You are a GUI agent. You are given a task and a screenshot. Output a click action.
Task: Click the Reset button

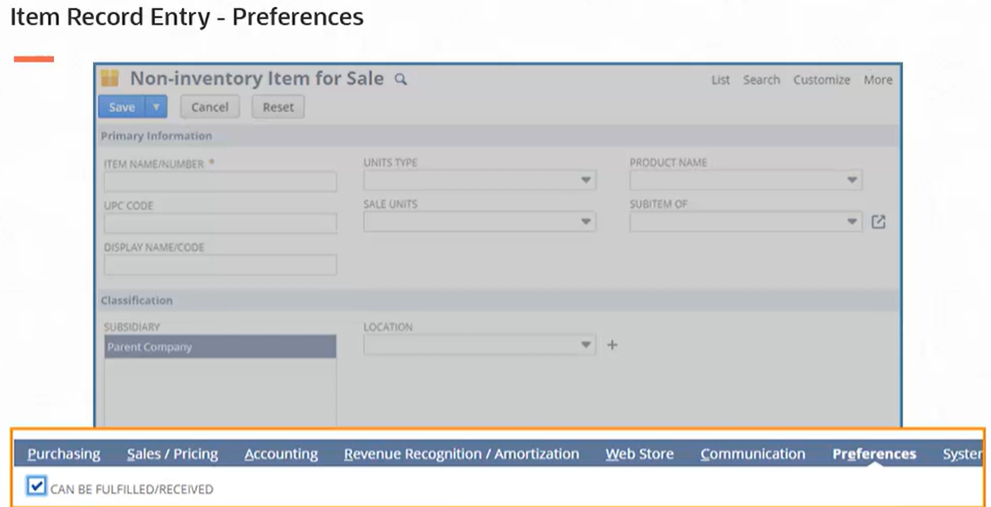(x=278, y=107)
